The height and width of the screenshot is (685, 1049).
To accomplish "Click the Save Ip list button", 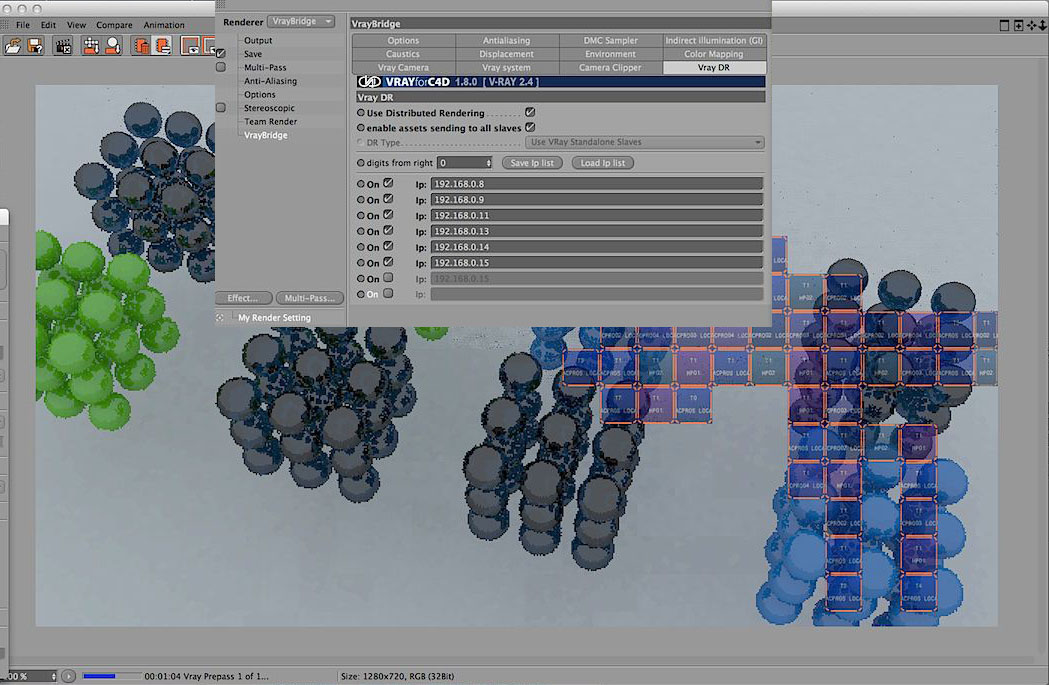I will [533, 163].
